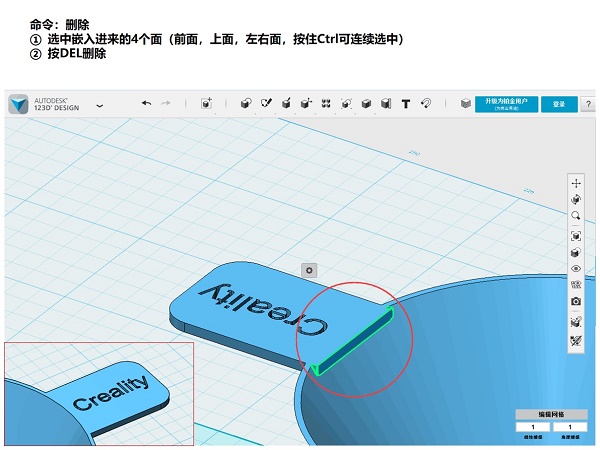Screen dimensions: 600x450
Task: Click the gear icon above the tab
Action: pyautogui.click(x=309, y=271)
